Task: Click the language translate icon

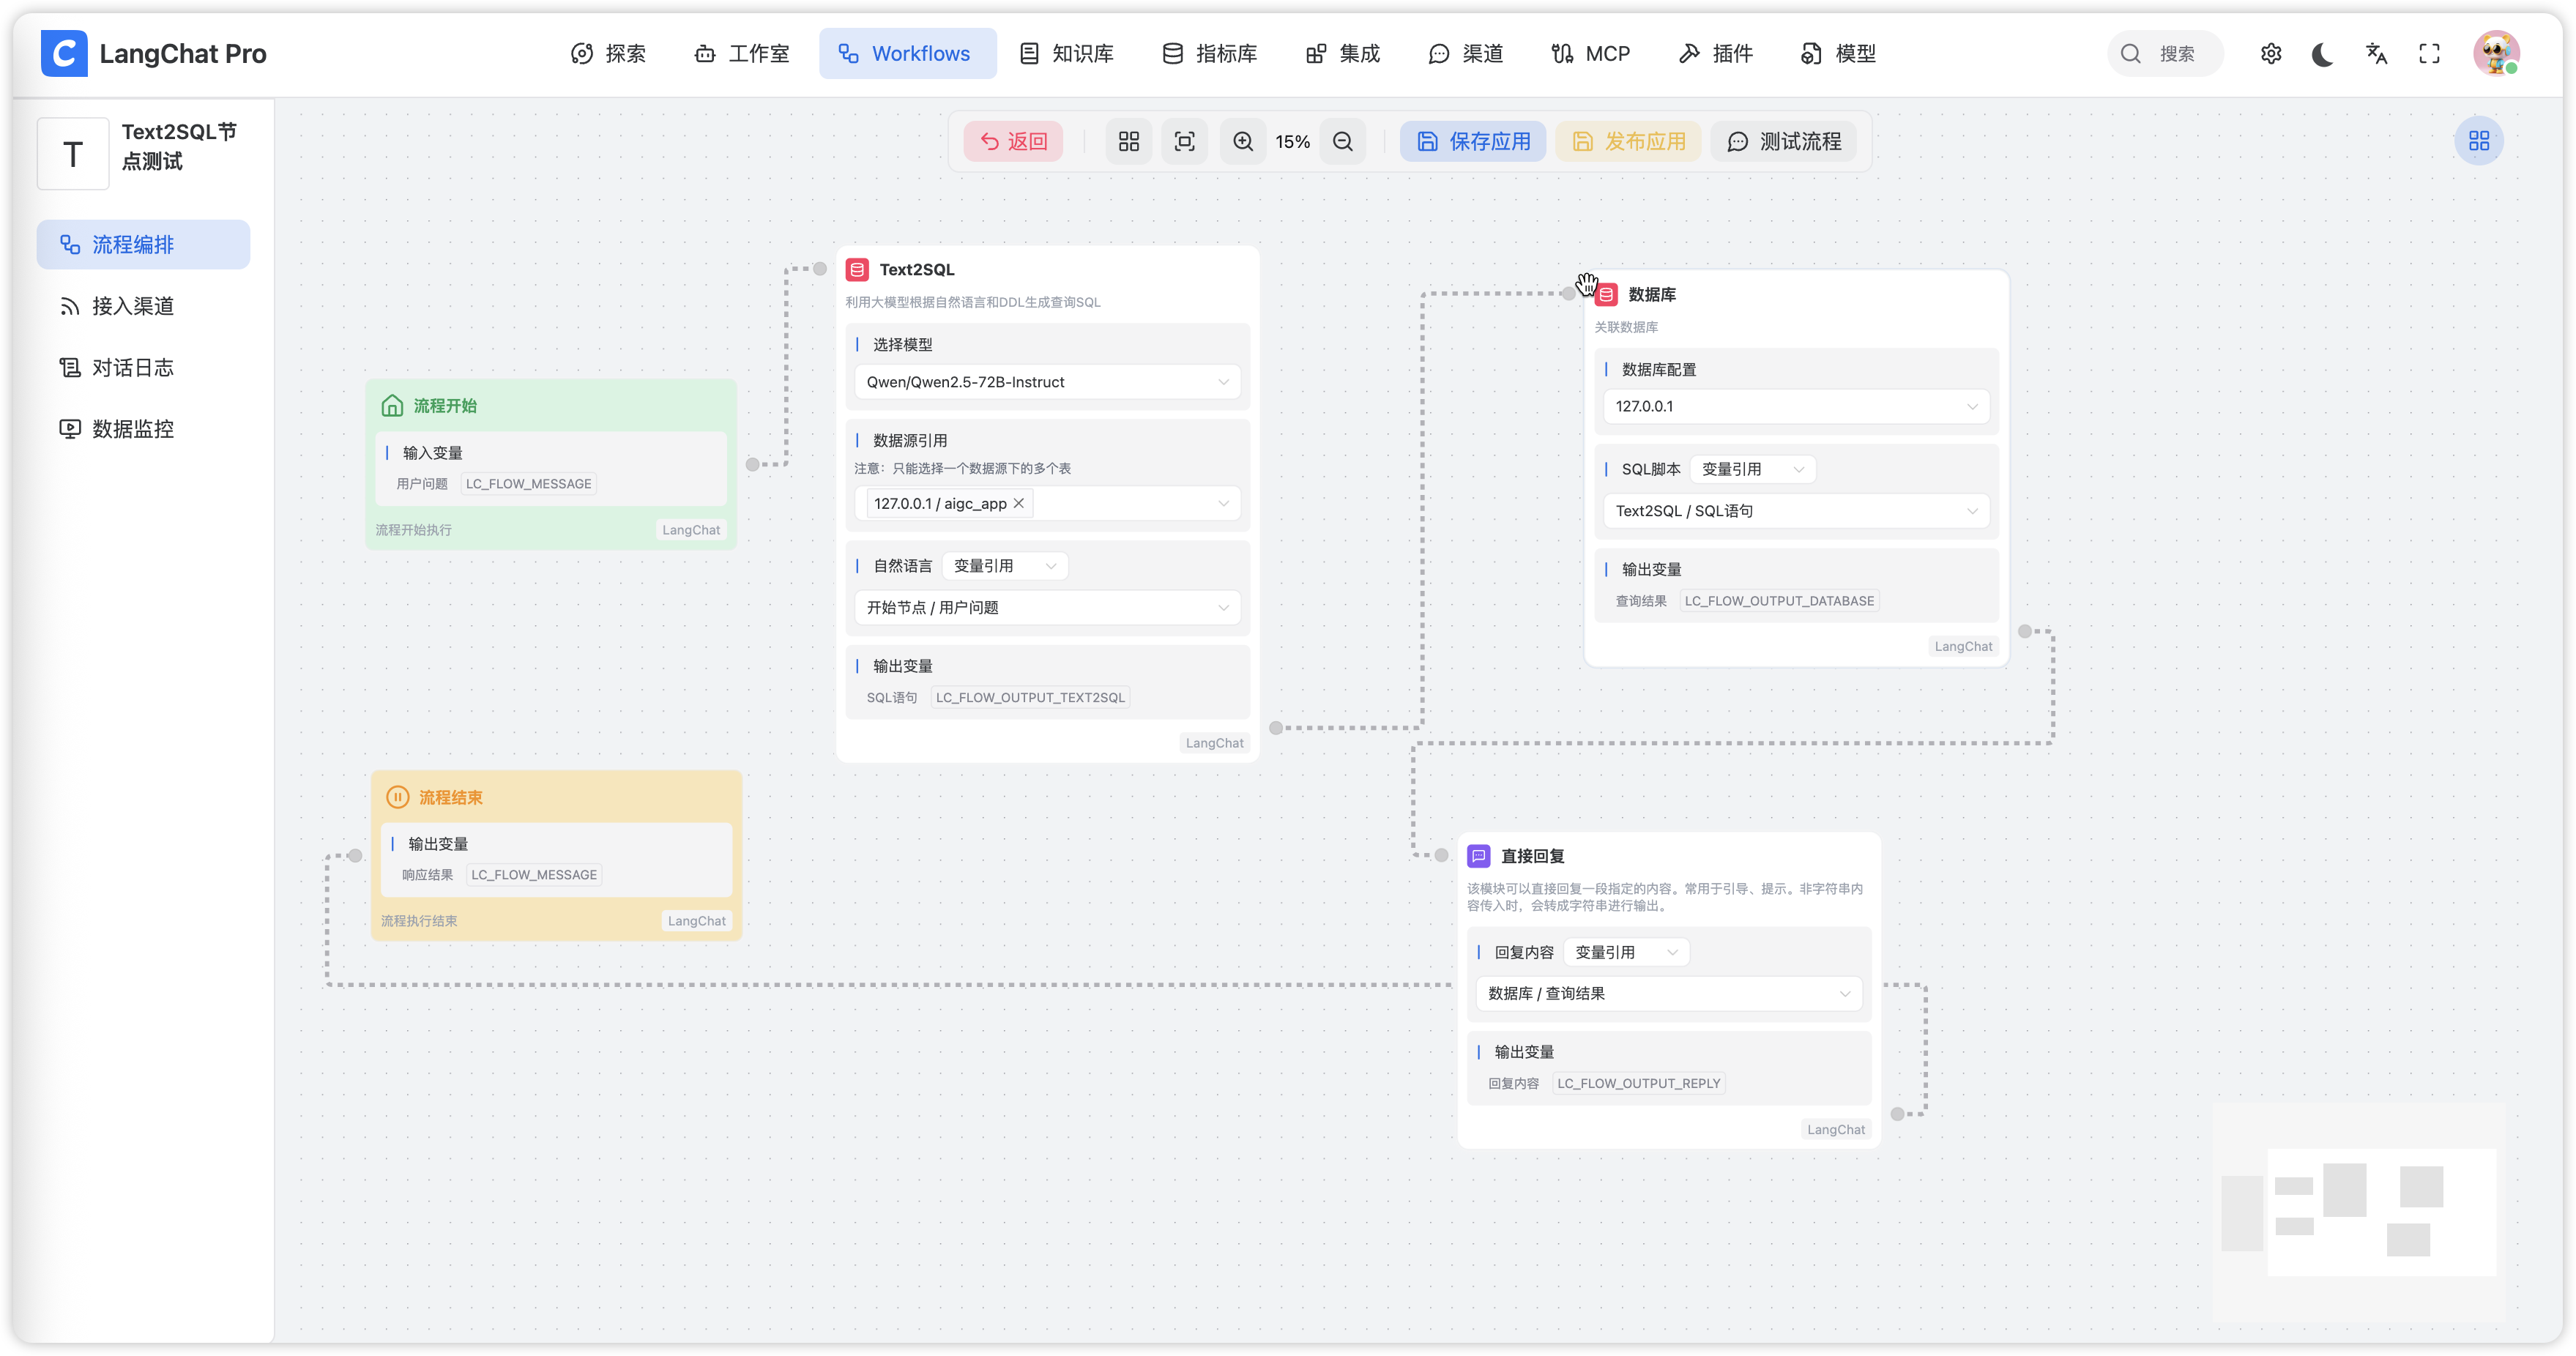Action: 2377,54
